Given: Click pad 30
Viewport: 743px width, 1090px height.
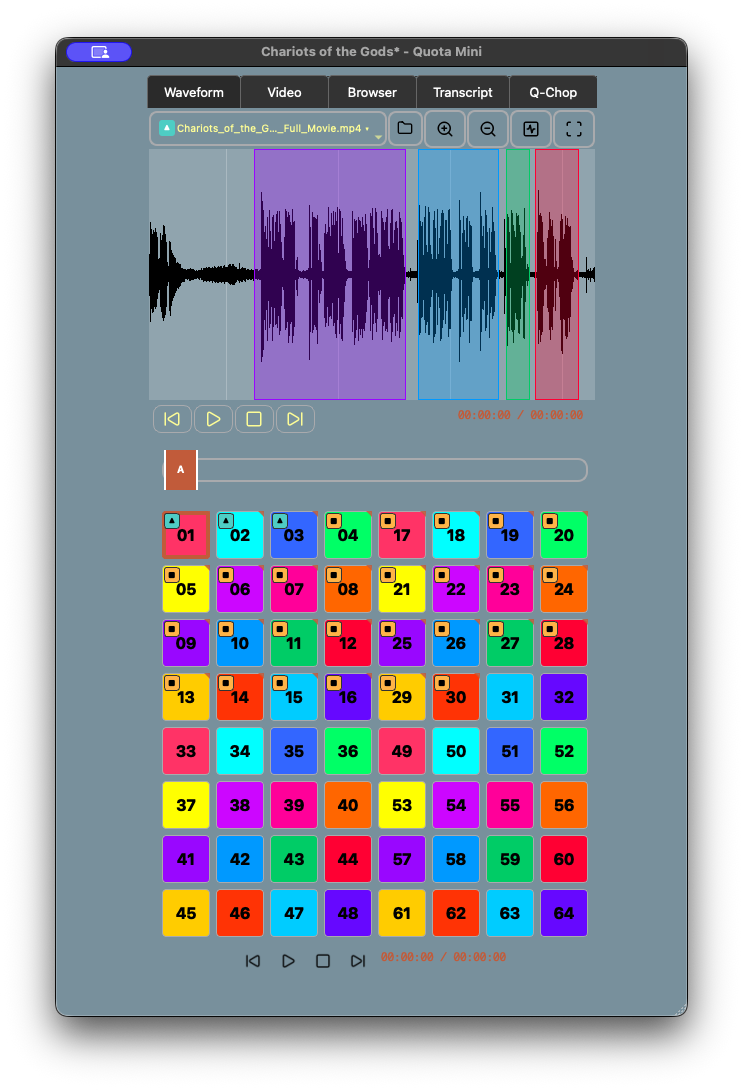Looking at the screenshot, I should tap(456, 697).
